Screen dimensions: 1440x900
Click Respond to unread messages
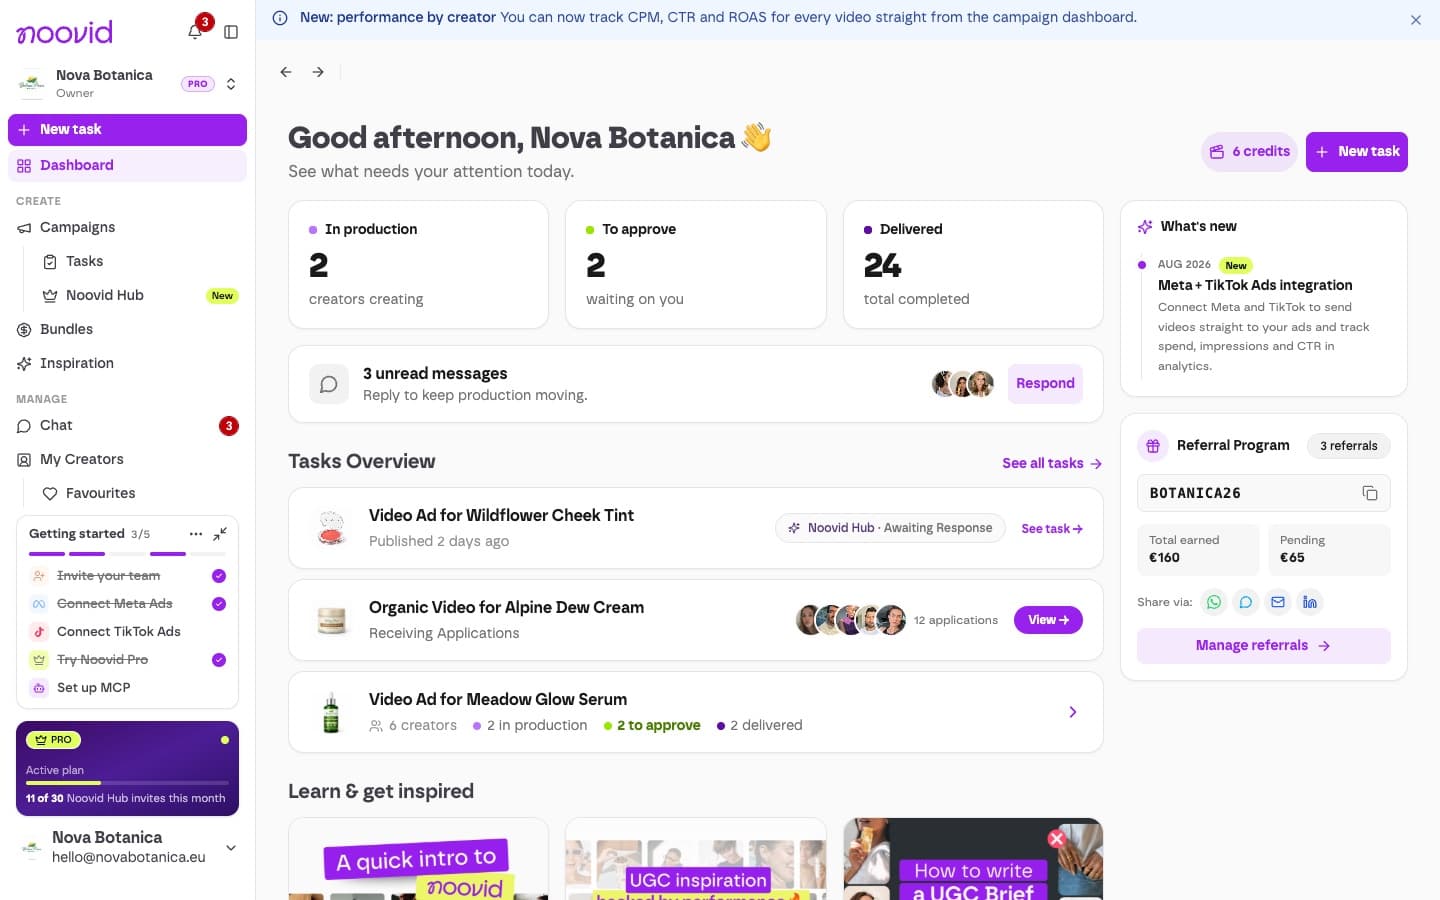click(1045, 384)
